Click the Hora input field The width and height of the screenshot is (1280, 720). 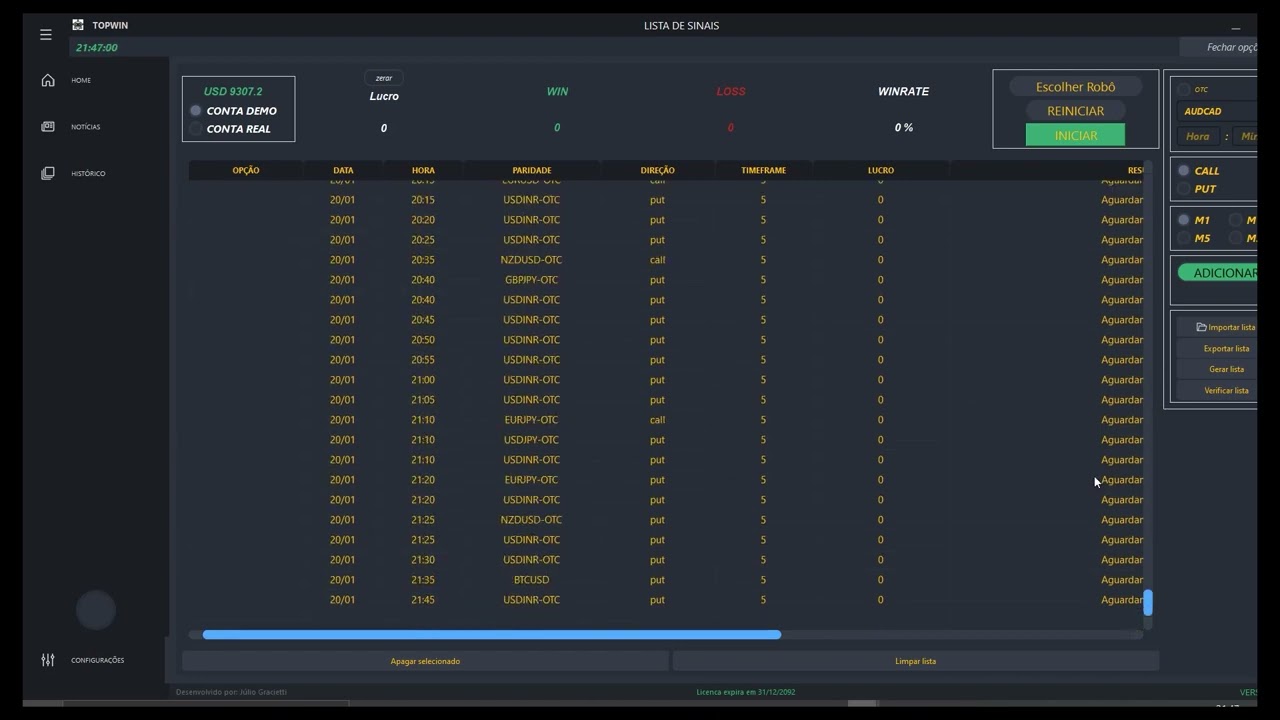(x=1198, y=136)
